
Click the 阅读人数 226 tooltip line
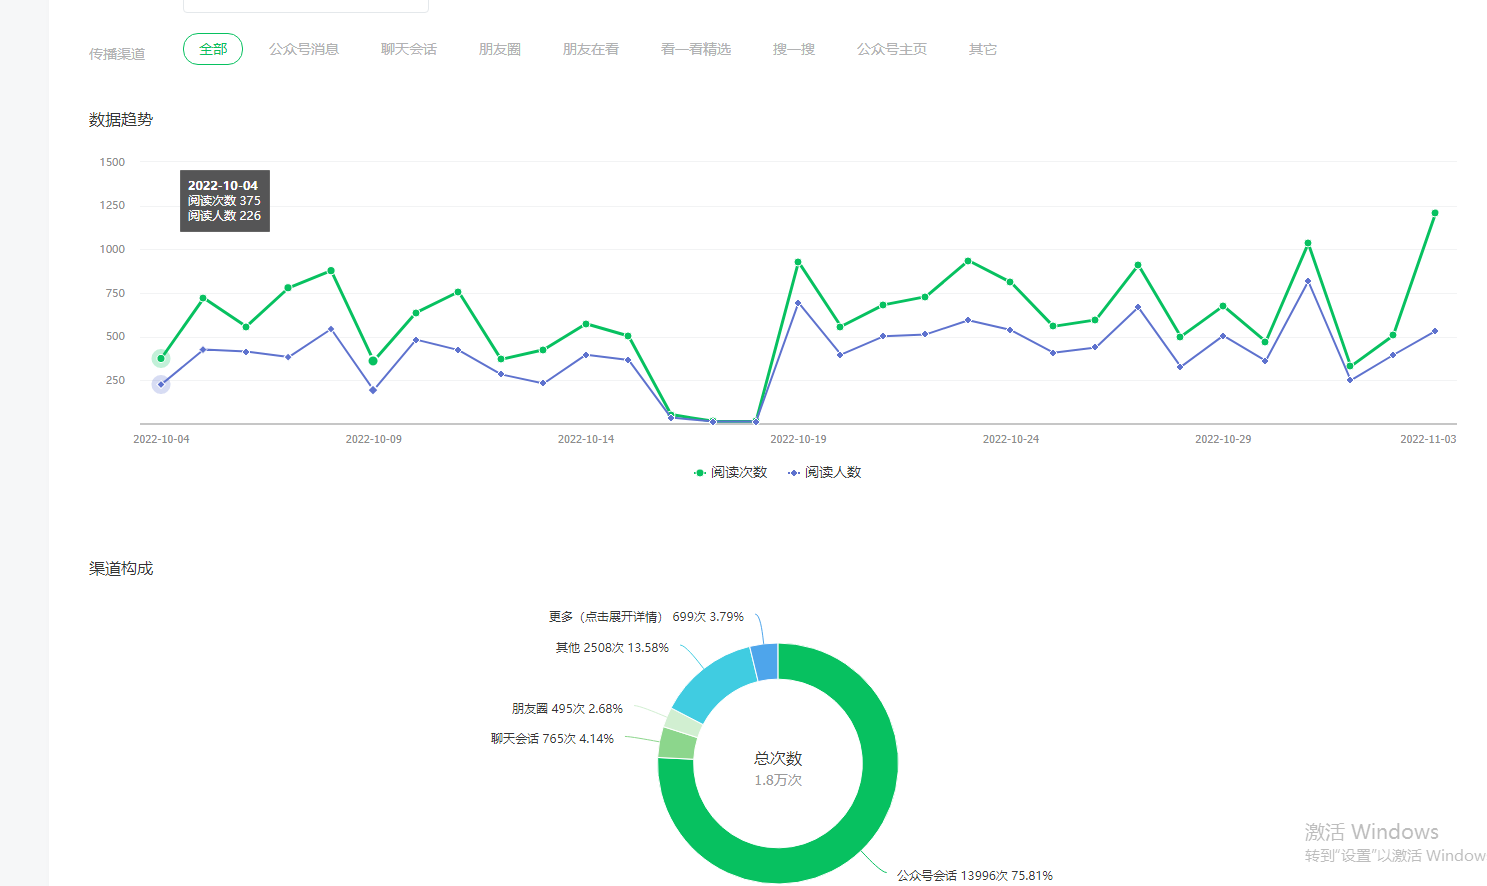tap(224, 216)
